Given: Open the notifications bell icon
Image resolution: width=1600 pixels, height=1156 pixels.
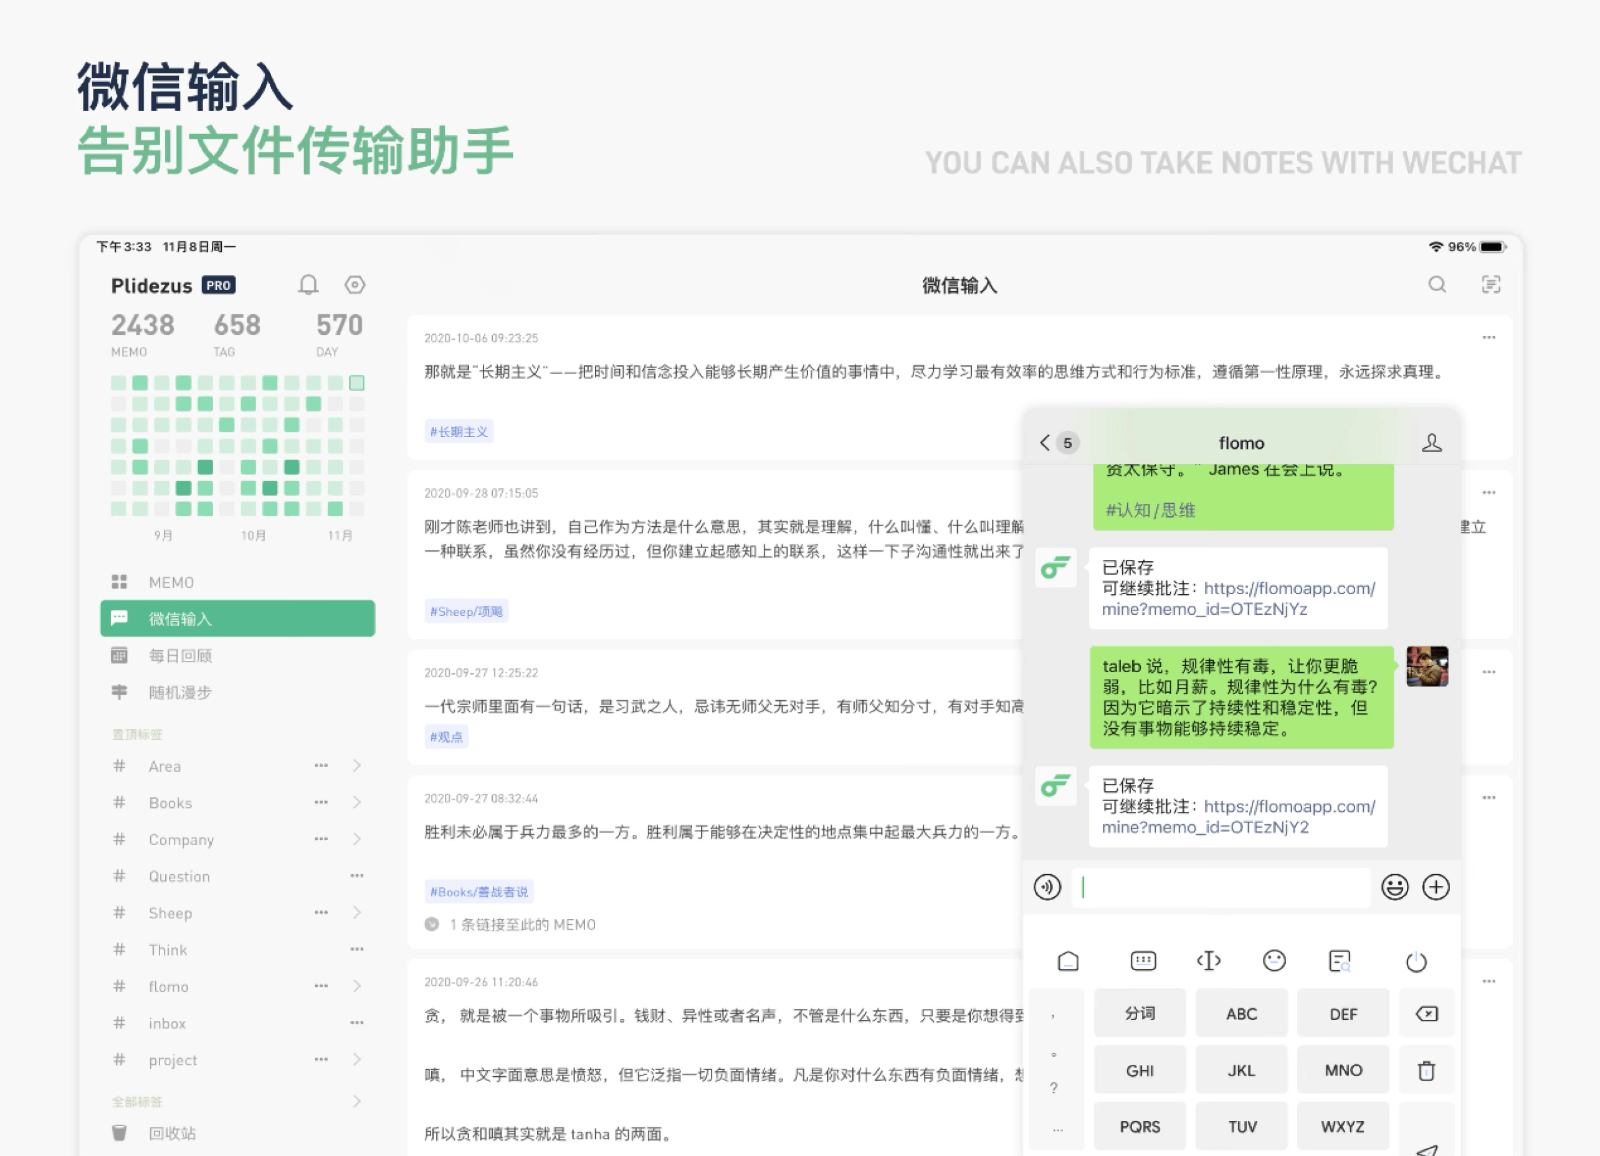Looking at the screenshot, I should pyautogui.click(x=308, y=285).
